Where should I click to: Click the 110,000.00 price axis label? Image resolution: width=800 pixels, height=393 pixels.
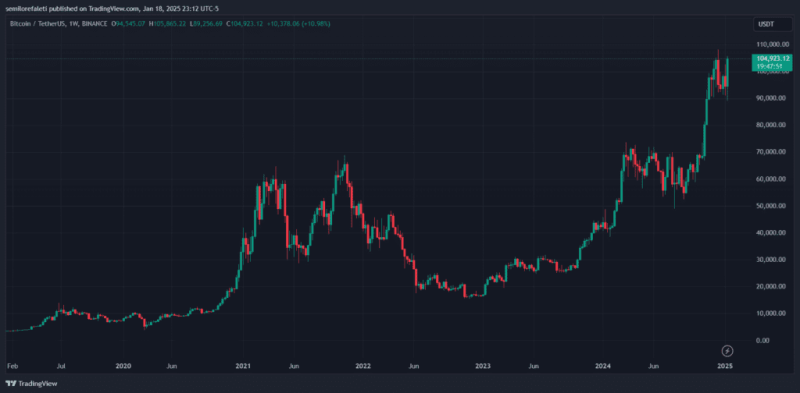[x=772, y=44]
